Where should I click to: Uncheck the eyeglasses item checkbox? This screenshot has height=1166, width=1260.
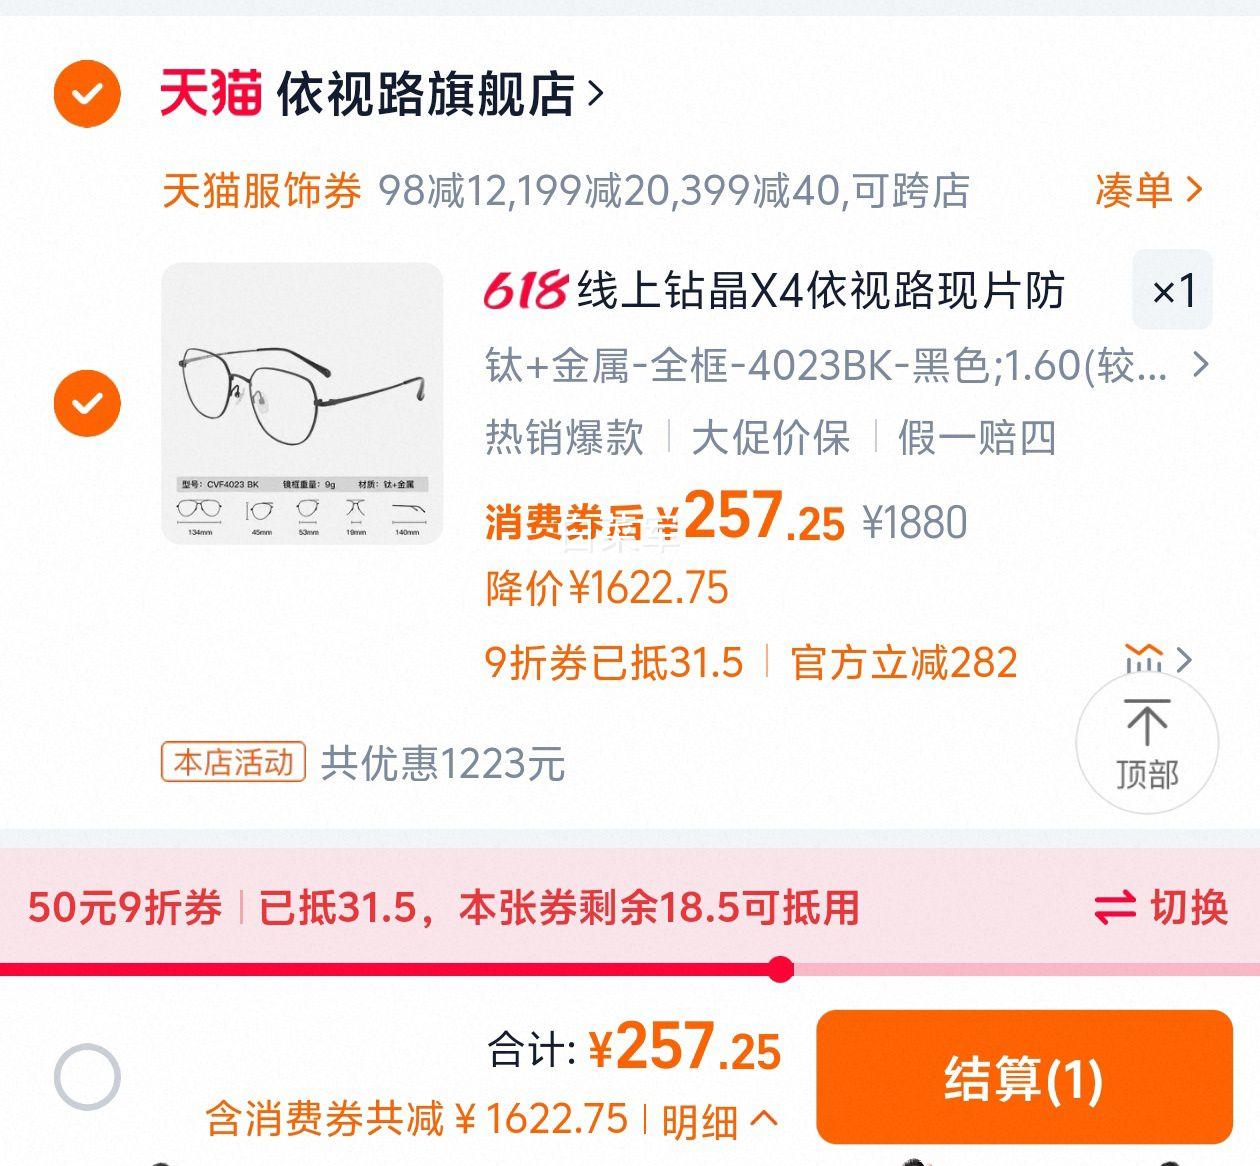point(87,403)
